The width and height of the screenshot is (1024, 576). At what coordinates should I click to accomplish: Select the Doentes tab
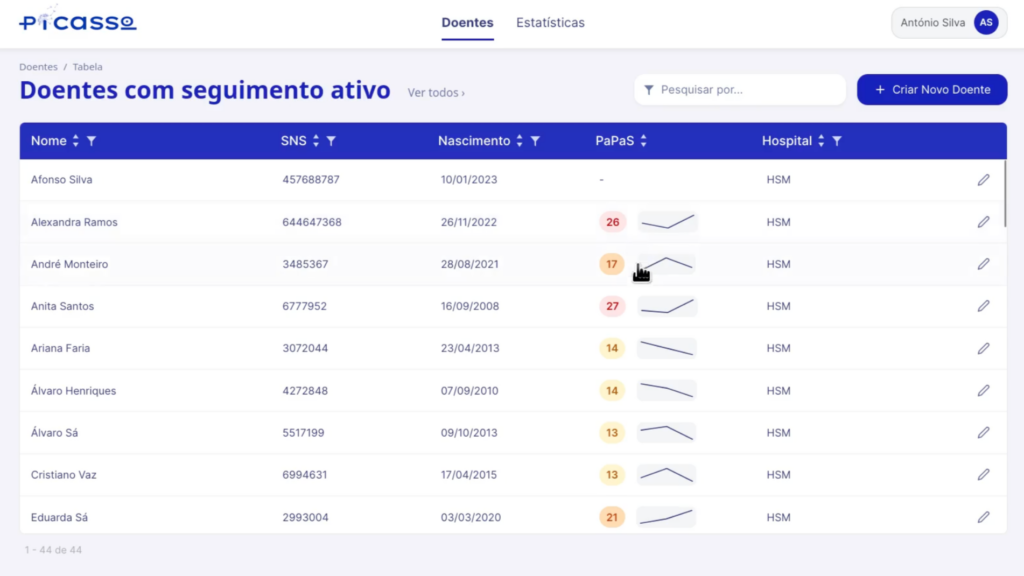pos(467,23)
